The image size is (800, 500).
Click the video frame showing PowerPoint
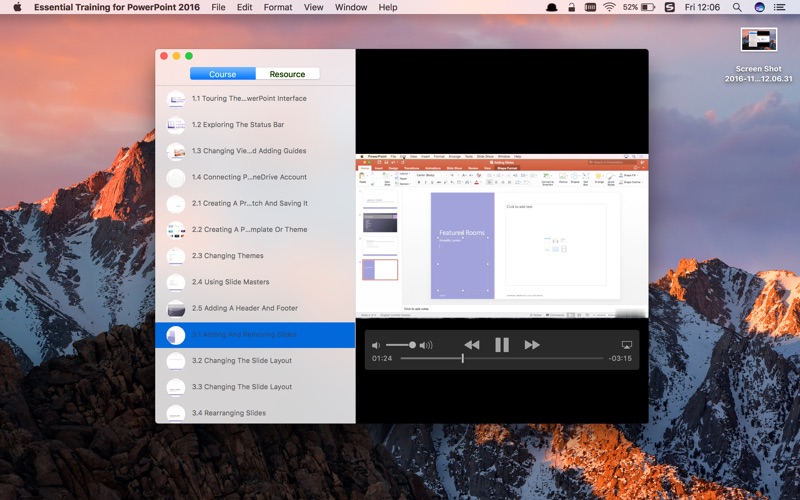[x=502, y=236]
